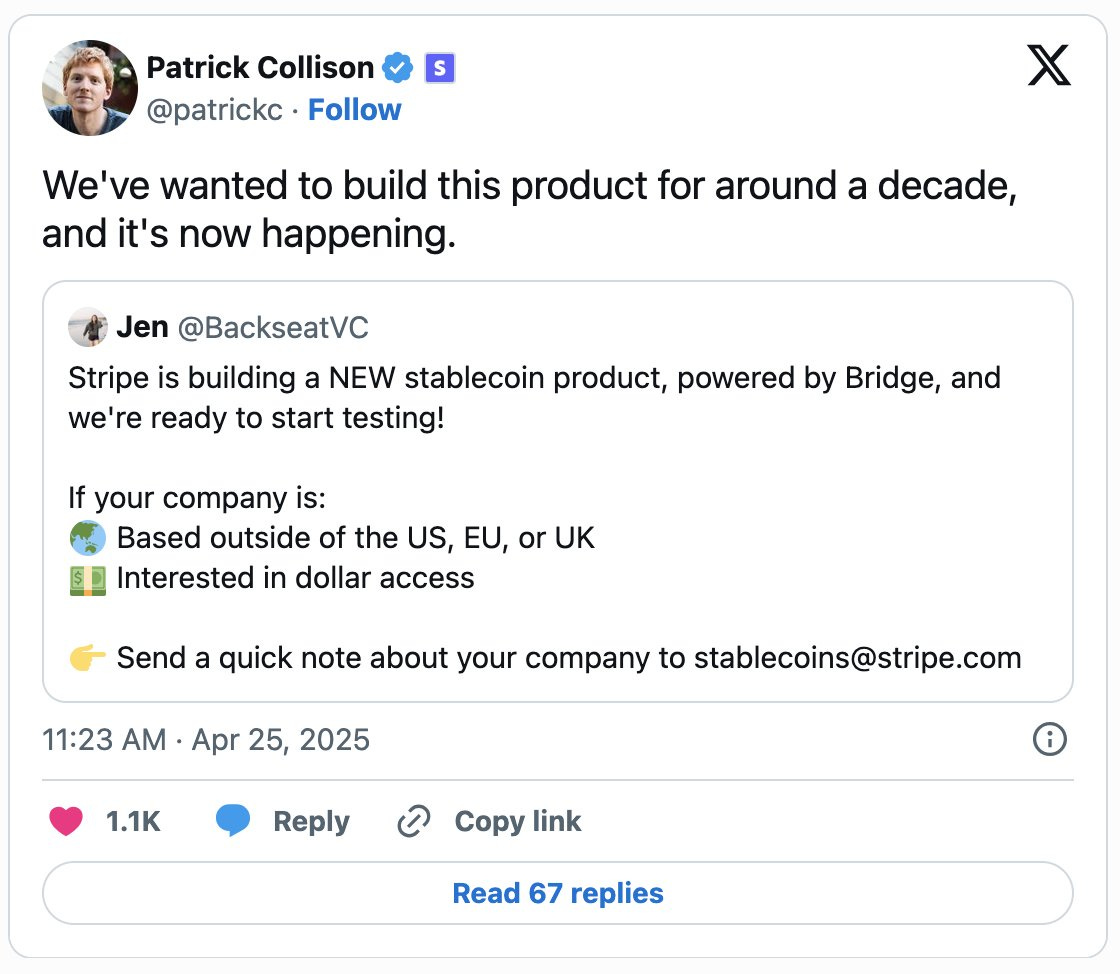Click the blue reply bubble icon

[233, 821]
